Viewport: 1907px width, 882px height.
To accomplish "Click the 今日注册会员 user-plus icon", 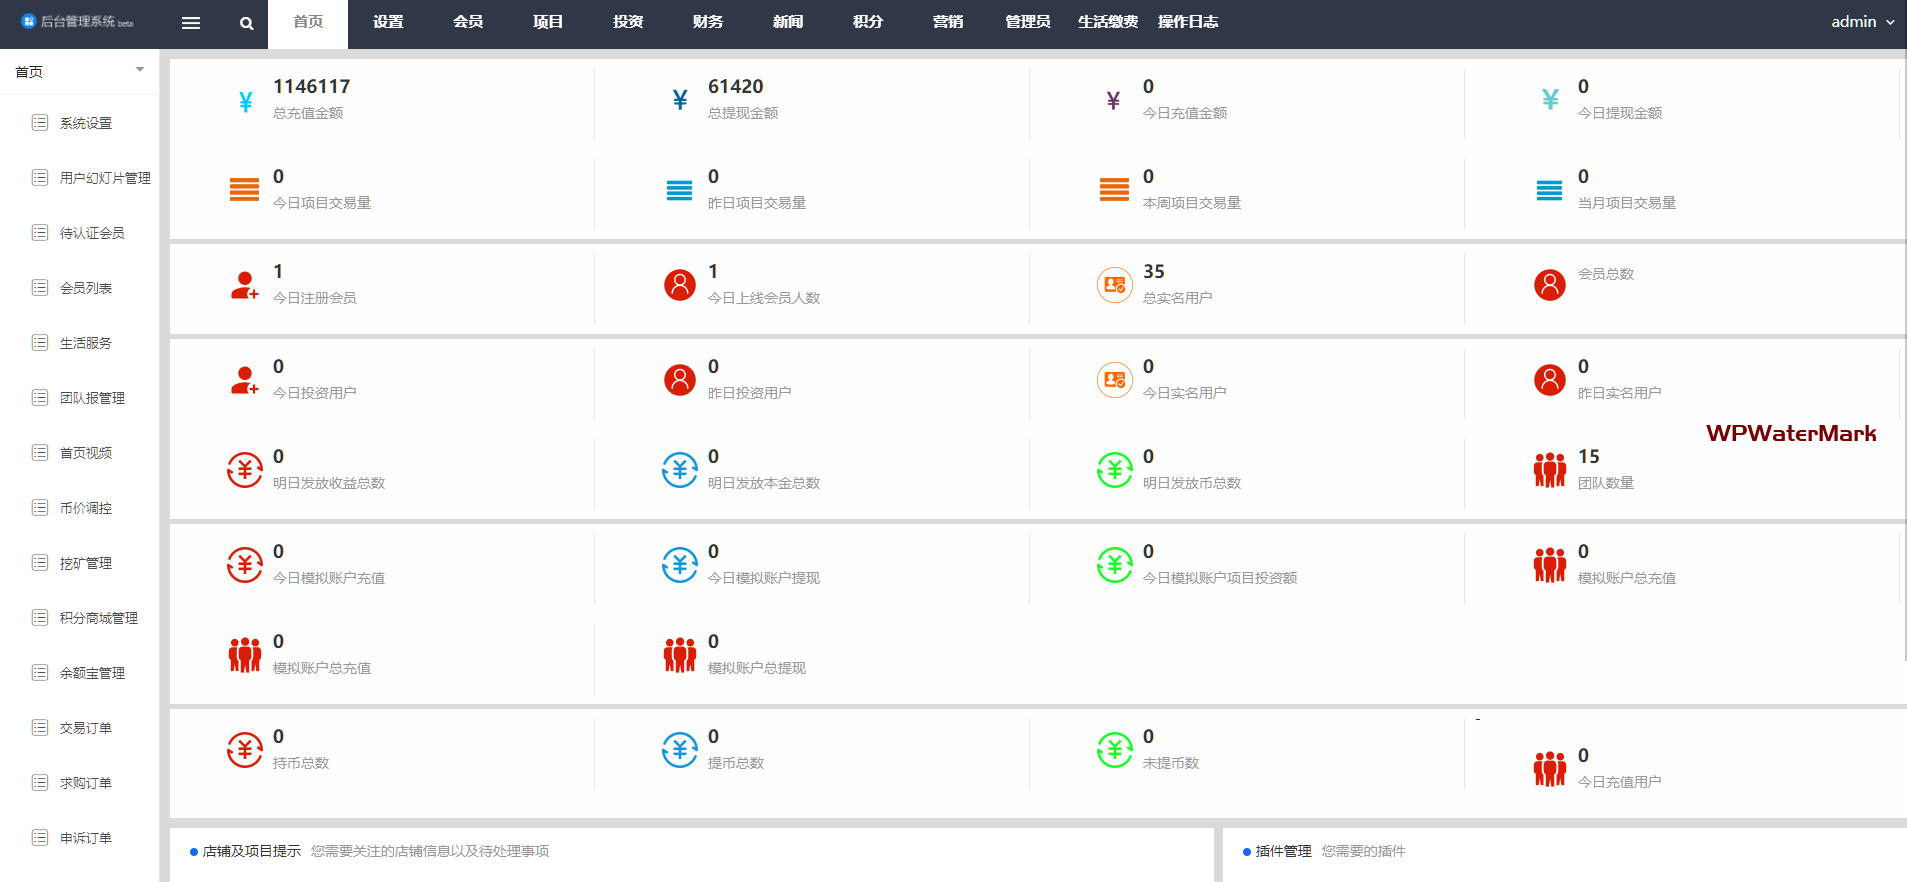I will pos(245,286).
